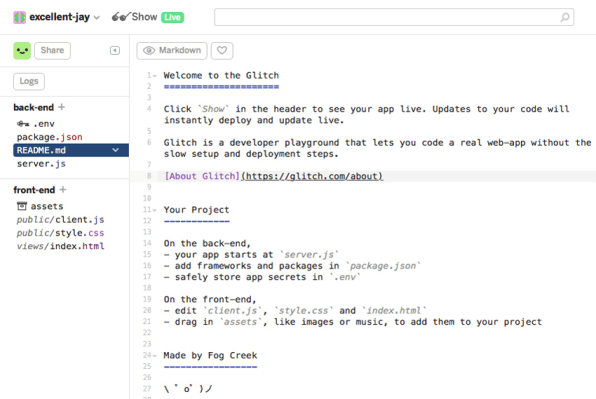The width and height of the screenshot is (596, 399).
Task: Open the server.js file
Action: (x=41, y=164)
